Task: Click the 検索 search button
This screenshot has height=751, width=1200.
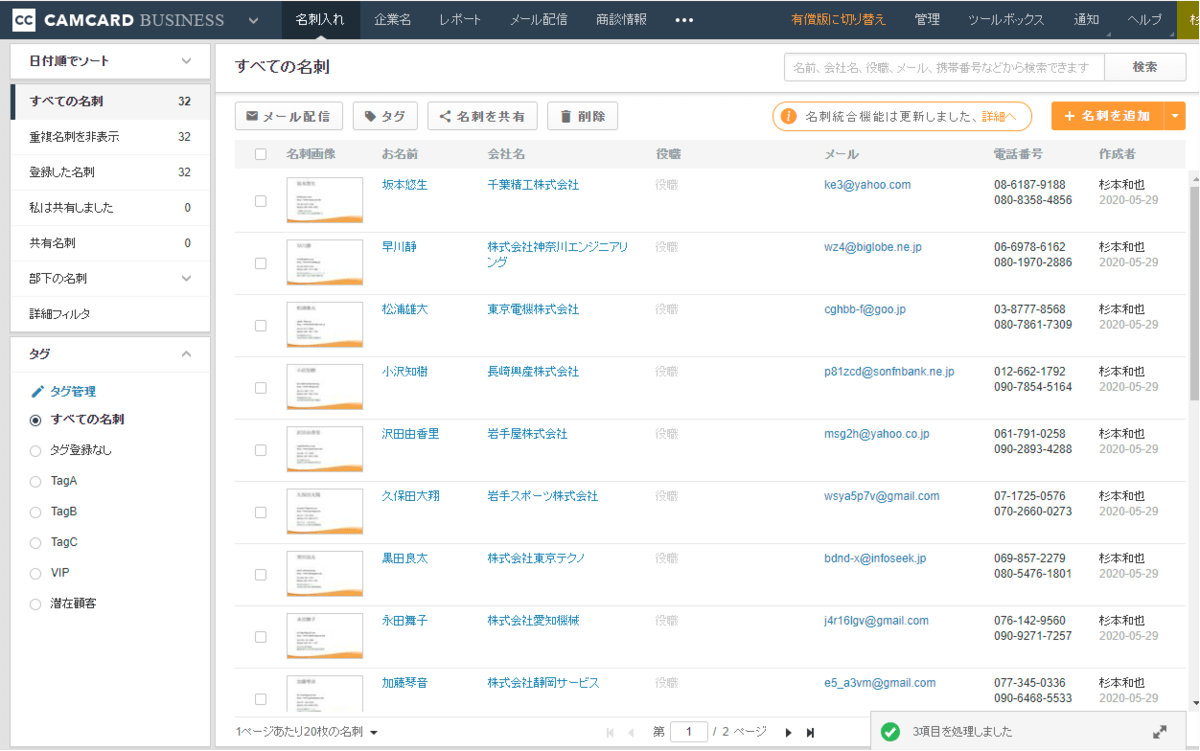Action: (1145, 67)
